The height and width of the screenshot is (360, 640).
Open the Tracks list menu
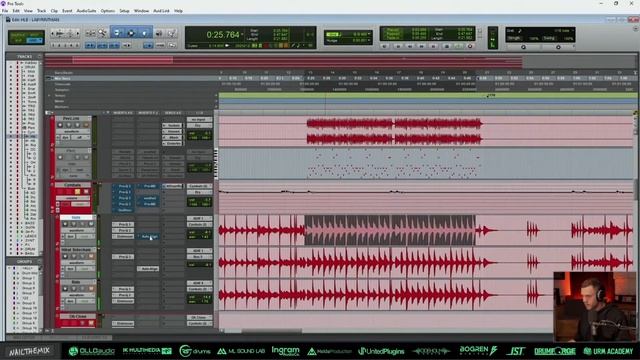(39, 56)
